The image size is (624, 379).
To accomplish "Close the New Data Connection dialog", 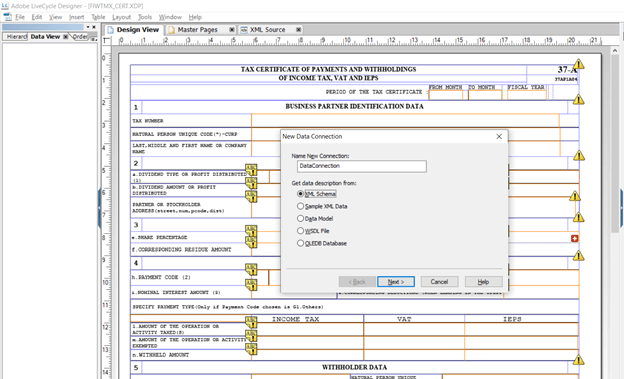I will click(x=499, y=137).
